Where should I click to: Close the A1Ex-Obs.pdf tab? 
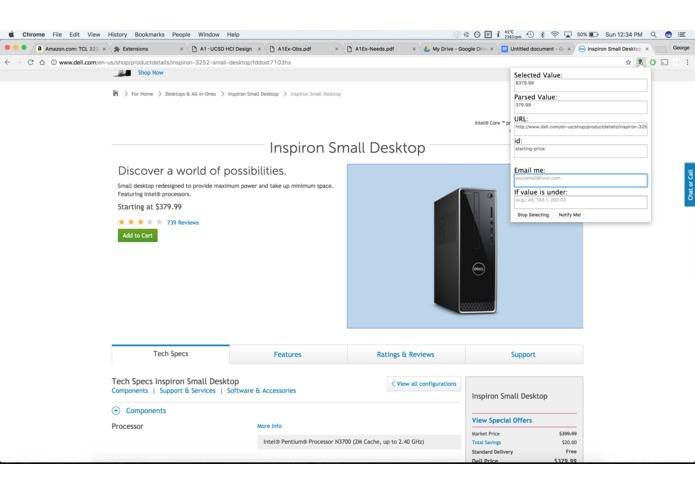click(336, 49)
